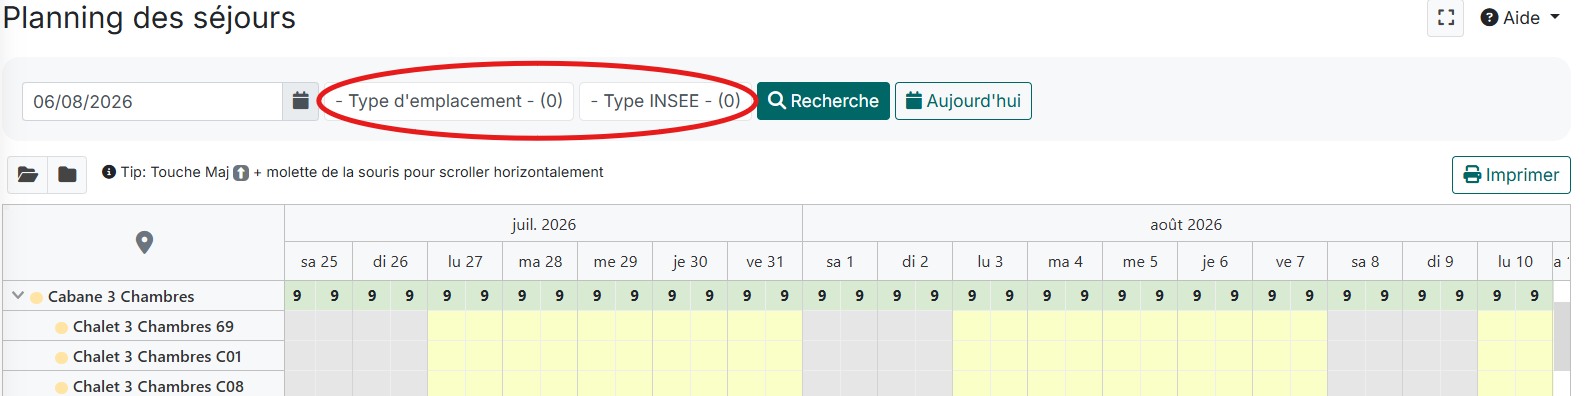Click the sa 8 day header
Image resolution: width=1587 pixels, height=396 pixels.
pos(1365,262)
